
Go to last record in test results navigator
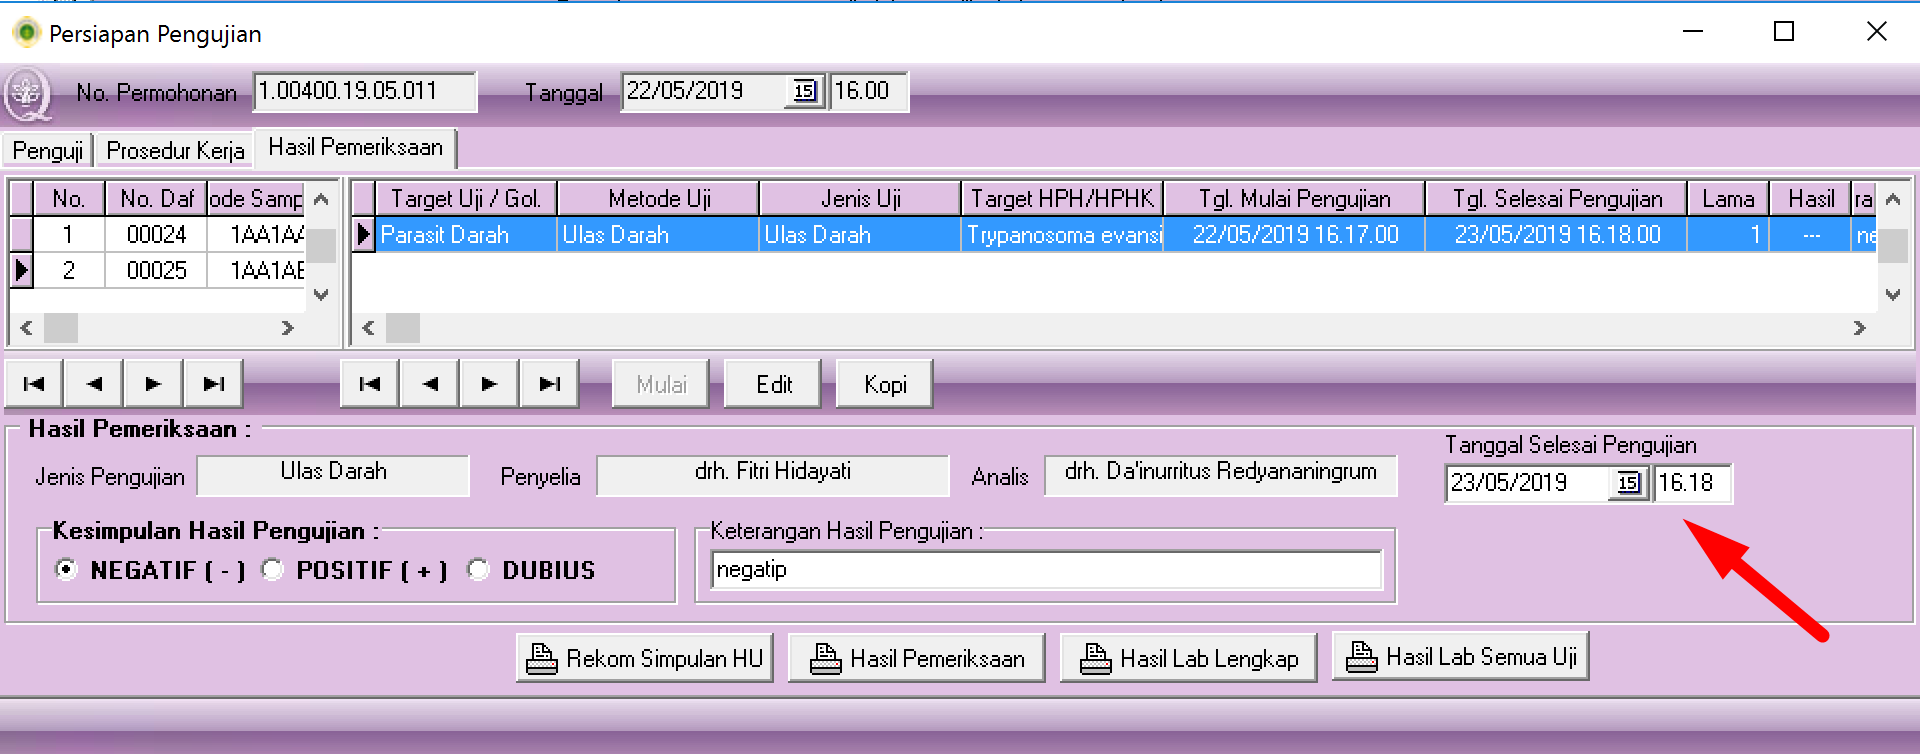549,384
